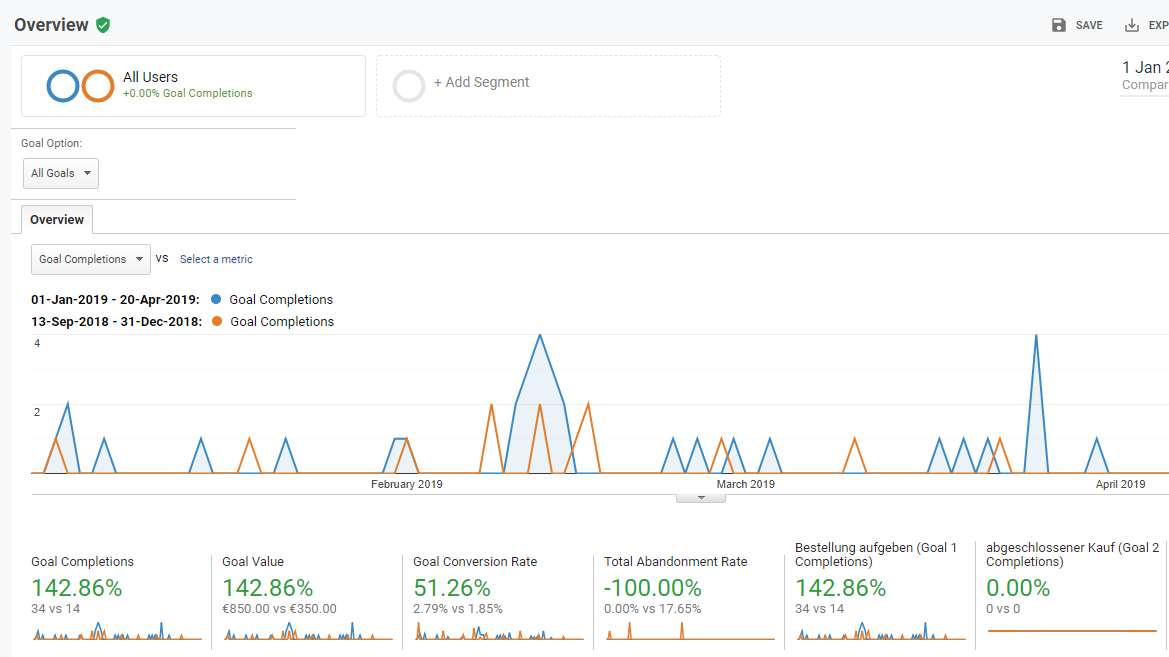Click the 2.79% vs 1.85% comparison text

pos(458,609)
